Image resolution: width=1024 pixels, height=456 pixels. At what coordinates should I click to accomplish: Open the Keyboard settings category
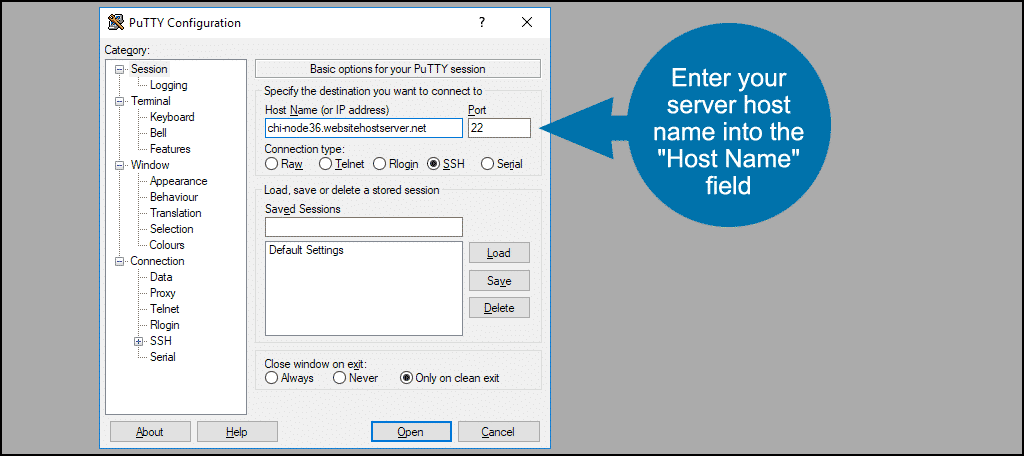tap(172, 117)
